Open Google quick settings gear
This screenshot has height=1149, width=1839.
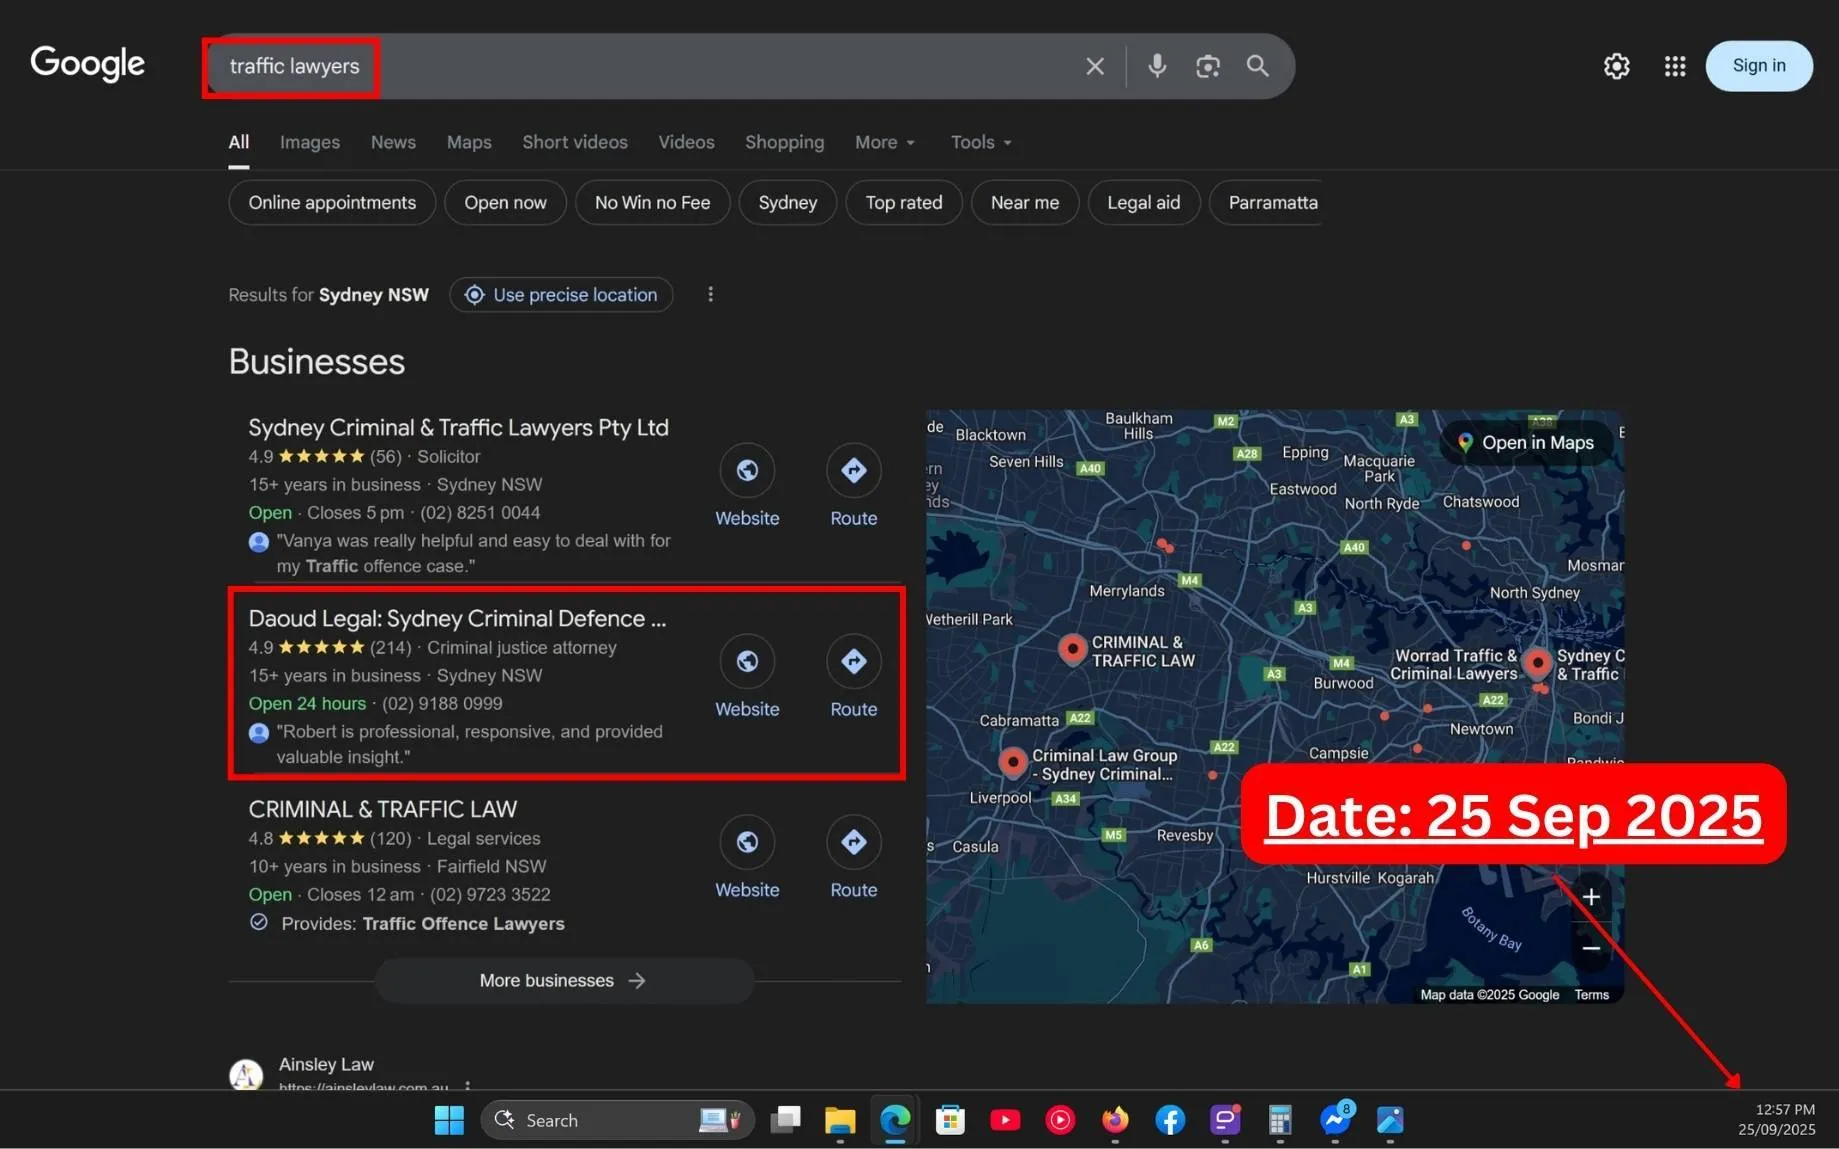1616,66
